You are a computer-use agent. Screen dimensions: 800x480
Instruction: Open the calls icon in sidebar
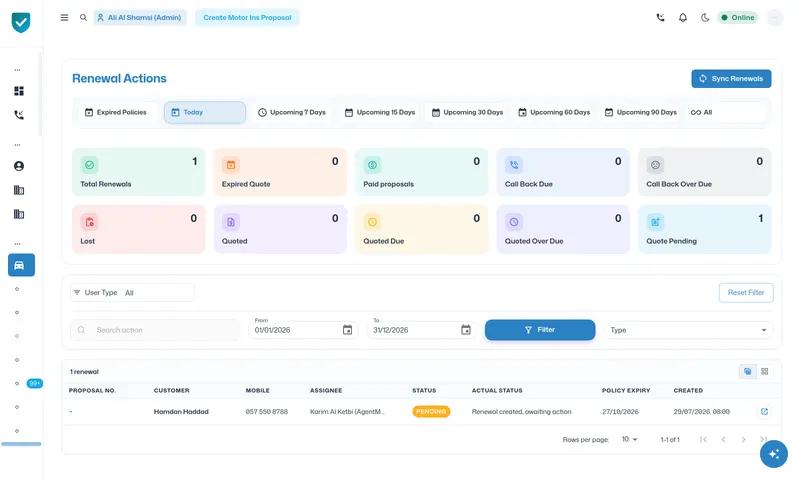pos(19,115)
